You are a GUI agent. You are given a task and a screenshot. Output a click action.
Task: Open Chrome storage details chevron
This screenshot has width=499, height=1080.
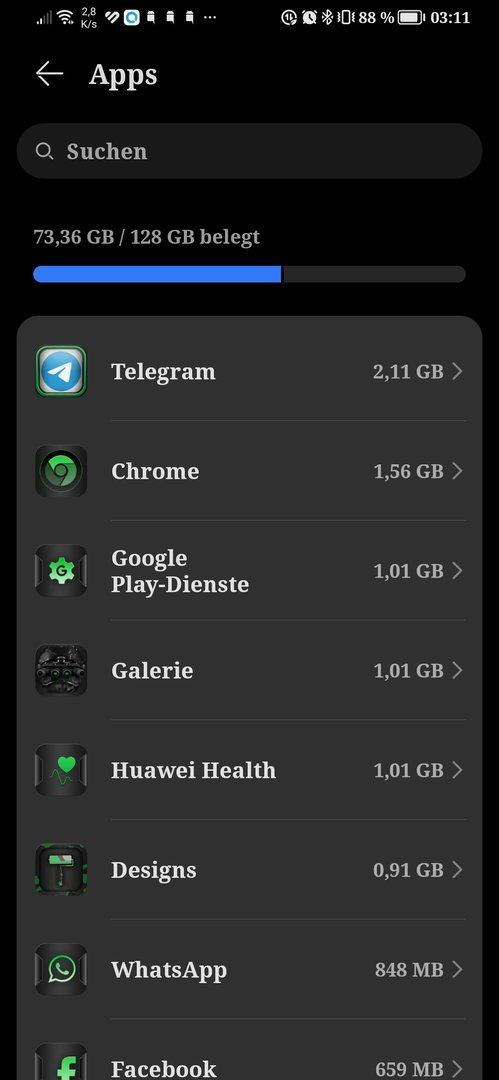(457, 471)
